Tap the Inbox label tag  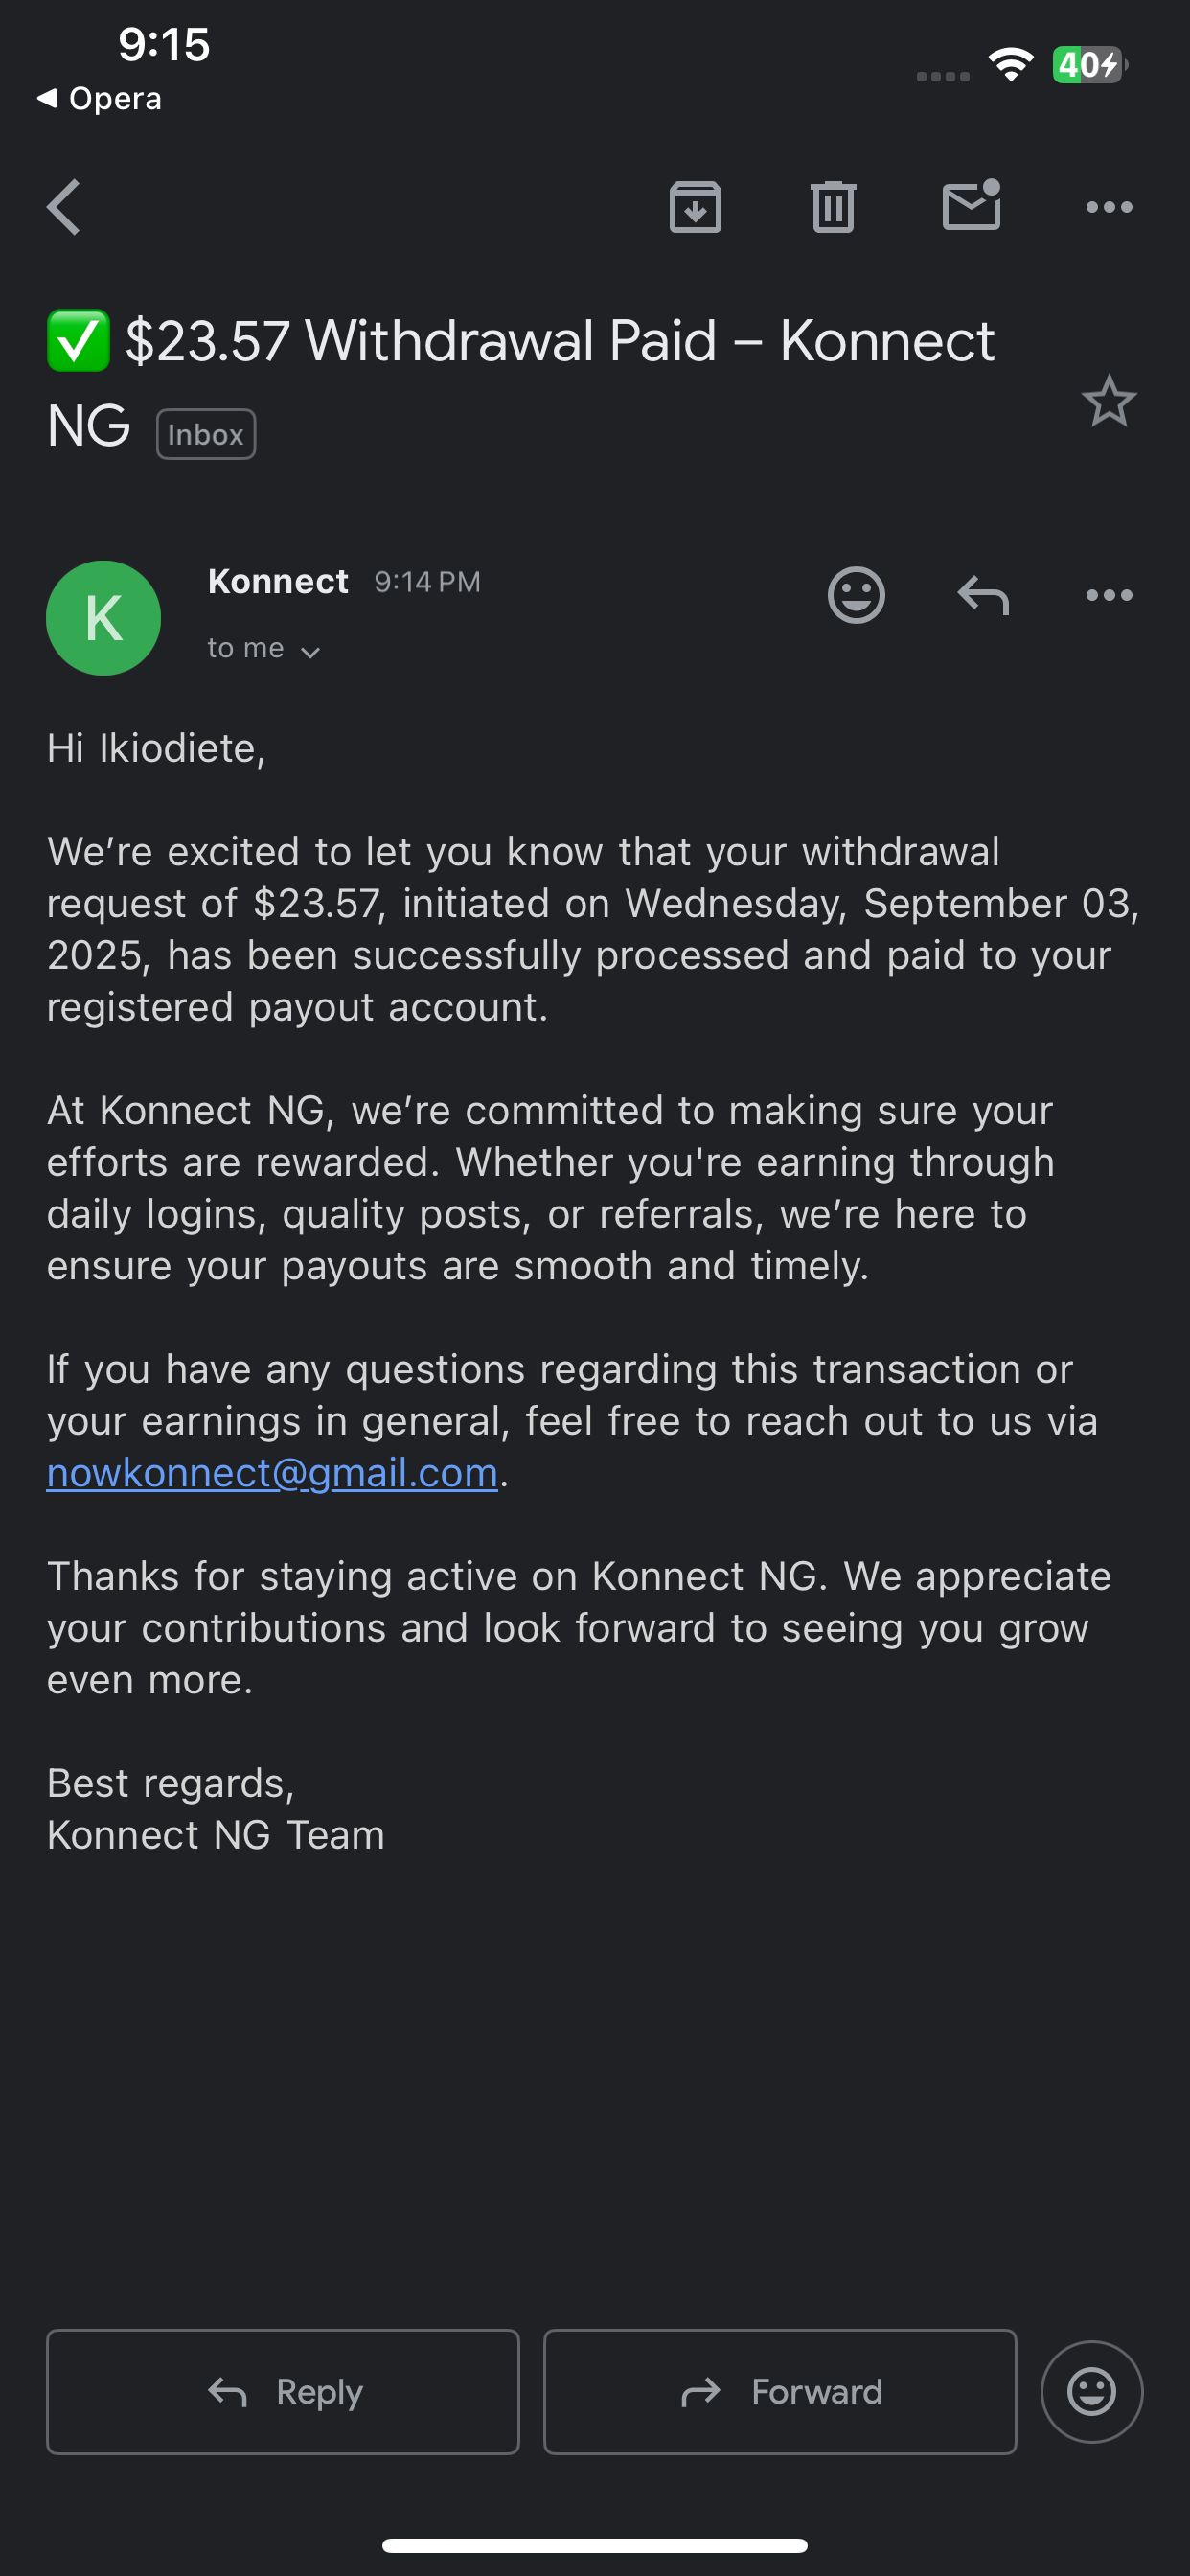pos(206,434)
